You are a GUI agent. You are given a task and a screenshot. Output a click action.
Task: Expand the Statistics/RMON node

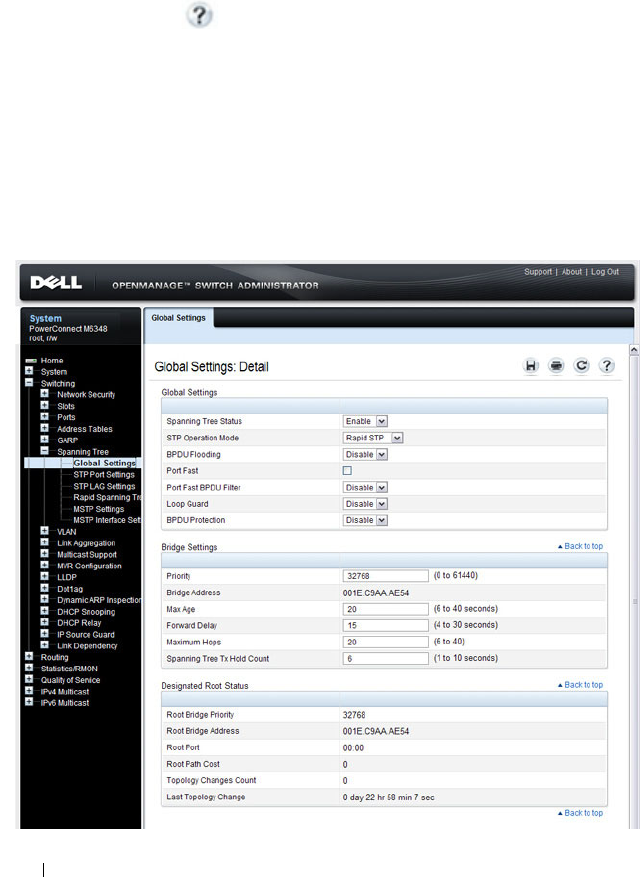(29, 668)
